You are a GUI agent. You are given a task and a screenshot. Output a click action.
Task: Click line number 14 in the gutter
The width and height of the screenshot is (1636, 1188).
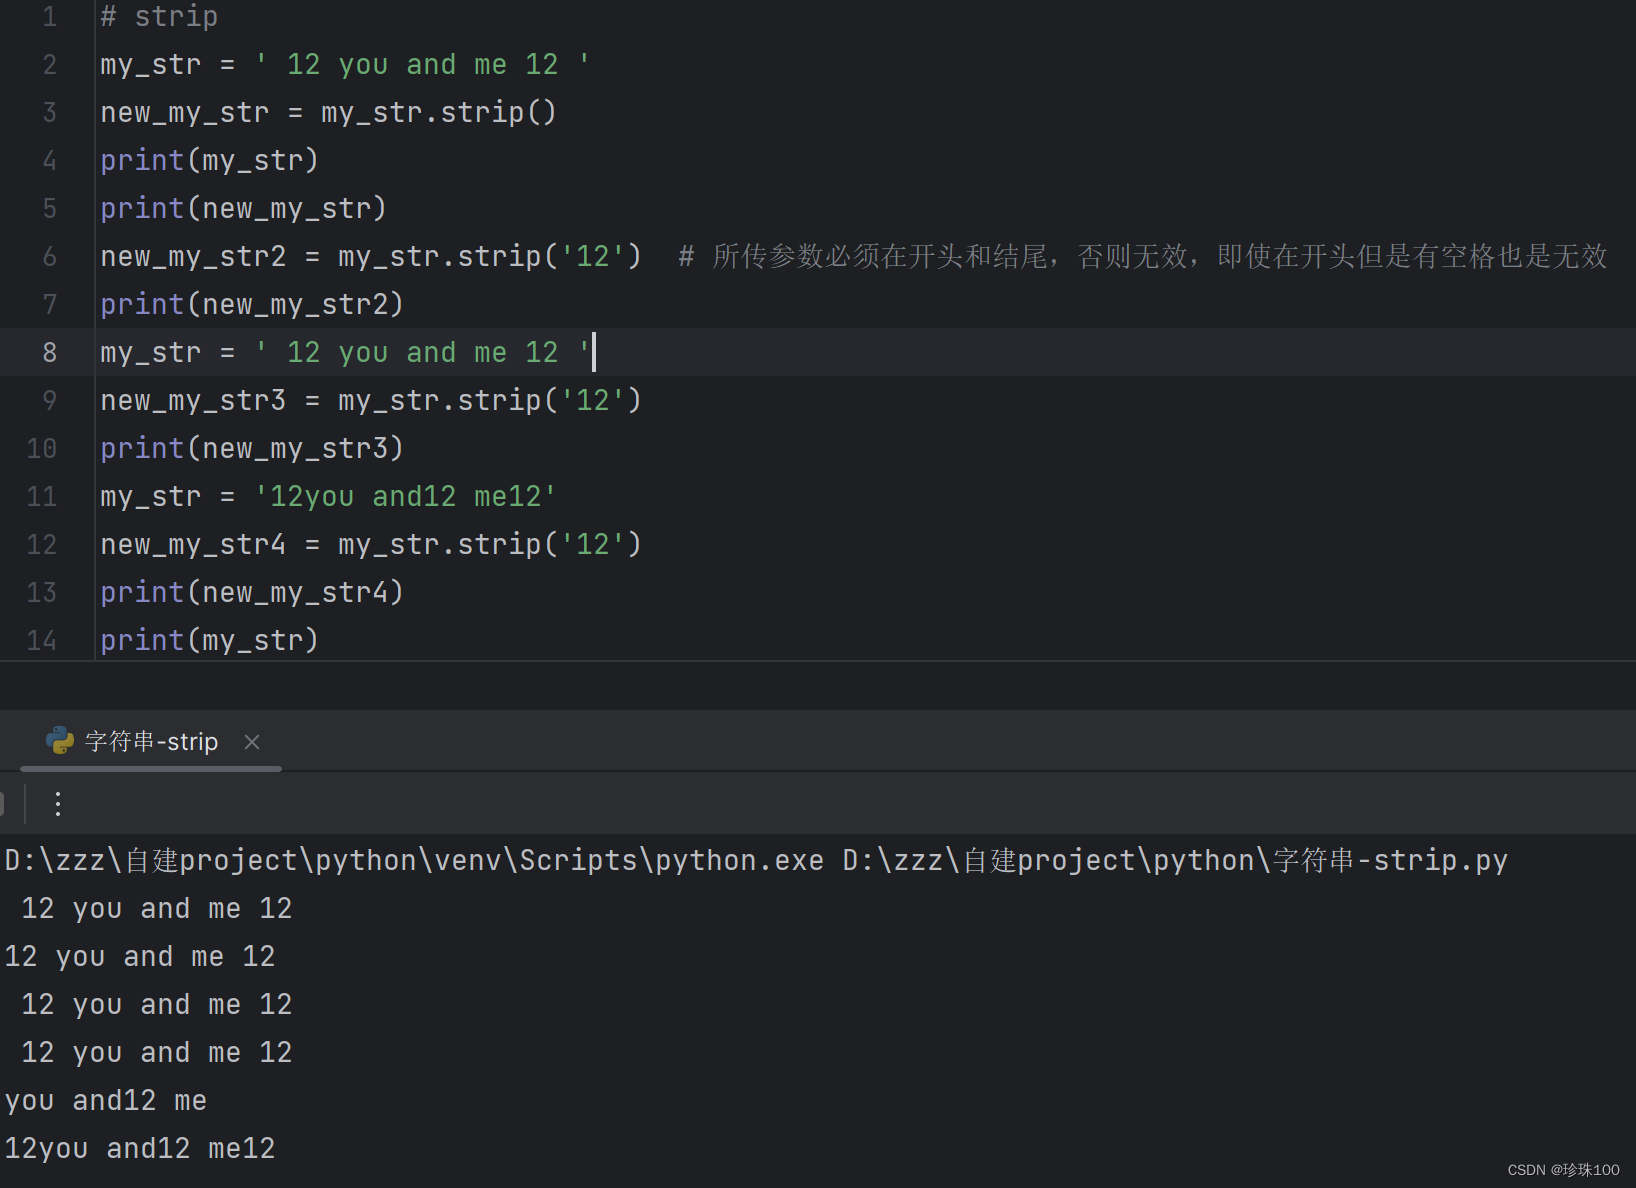click(41, 640)
